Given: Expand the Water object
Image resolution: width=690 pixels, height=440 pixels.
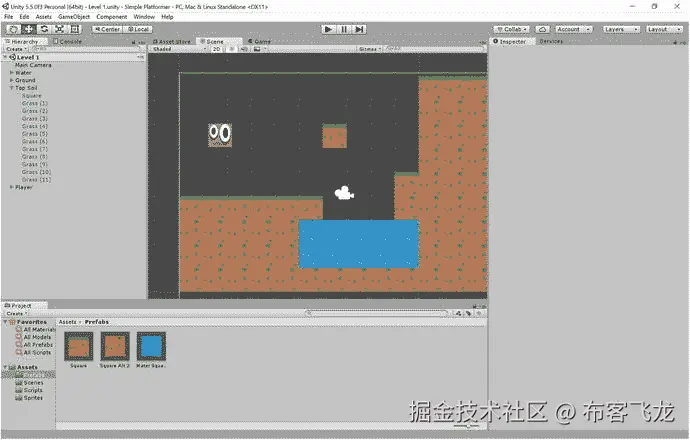Looking at the screenshot, I should click(x=12, y=73).
